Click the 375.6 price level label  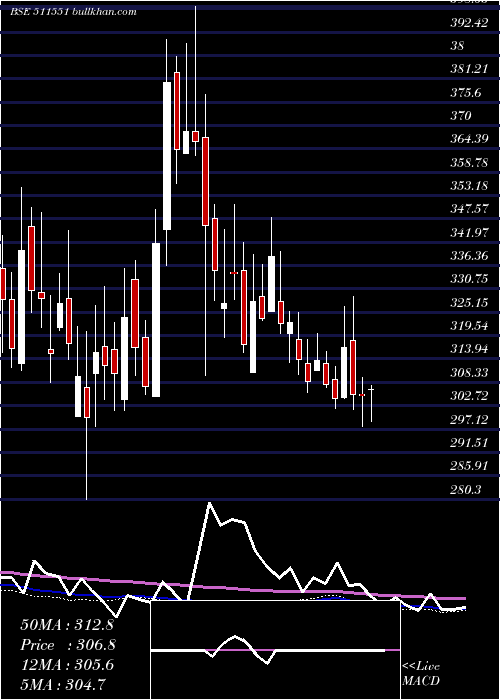click(x=466, y=92)
